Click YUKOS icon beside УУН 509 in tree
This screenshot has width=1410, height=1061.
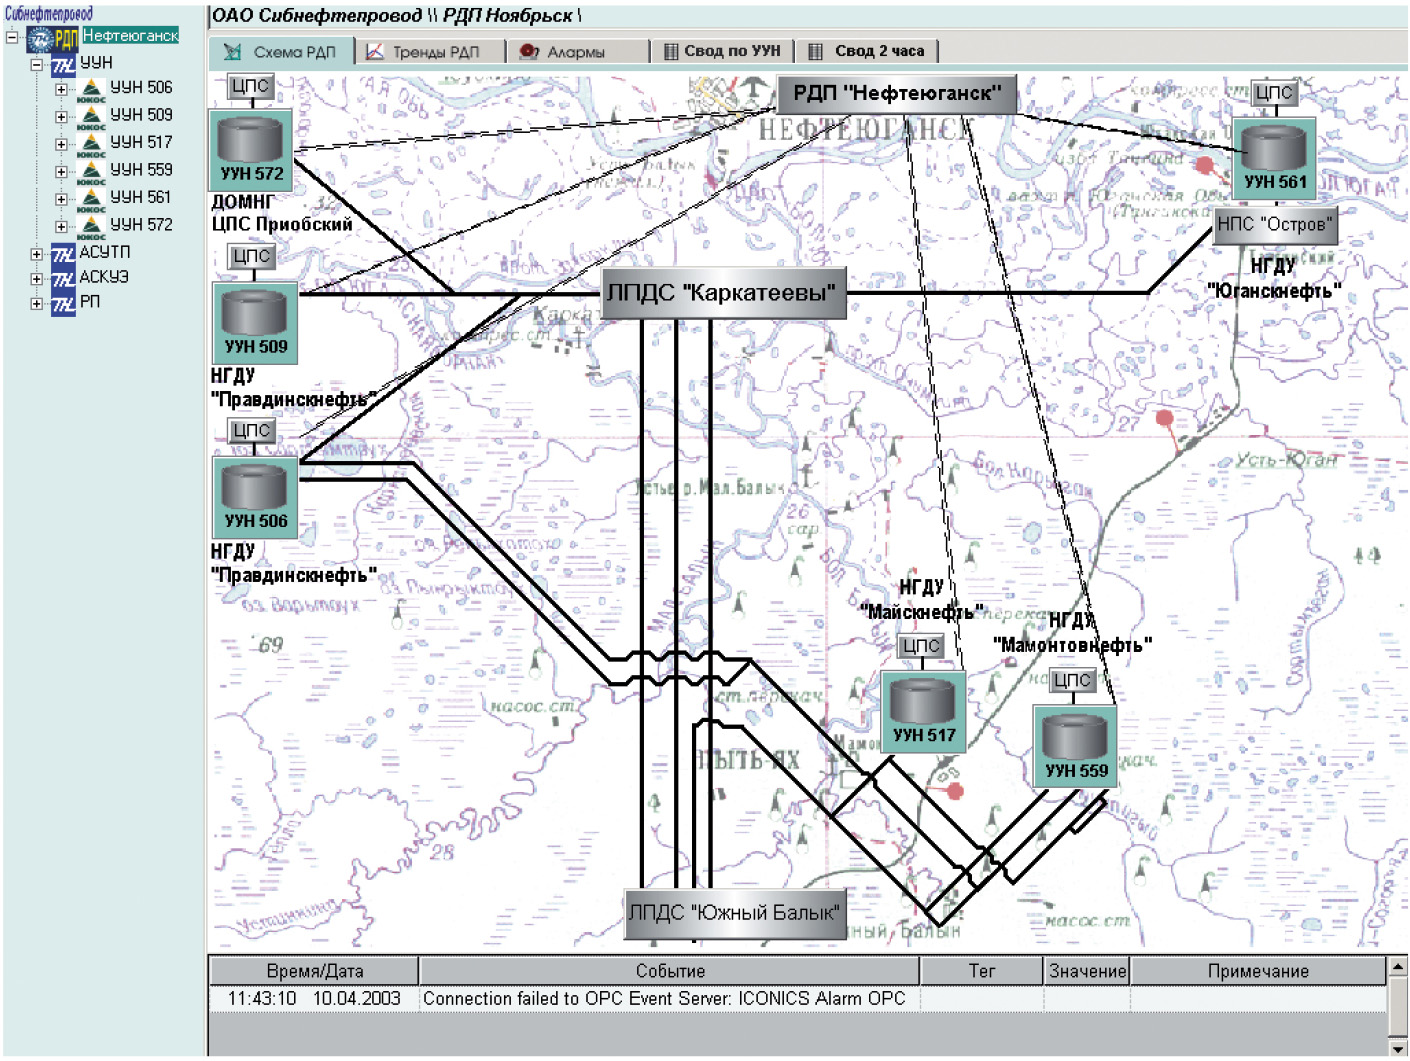point(91,118)
